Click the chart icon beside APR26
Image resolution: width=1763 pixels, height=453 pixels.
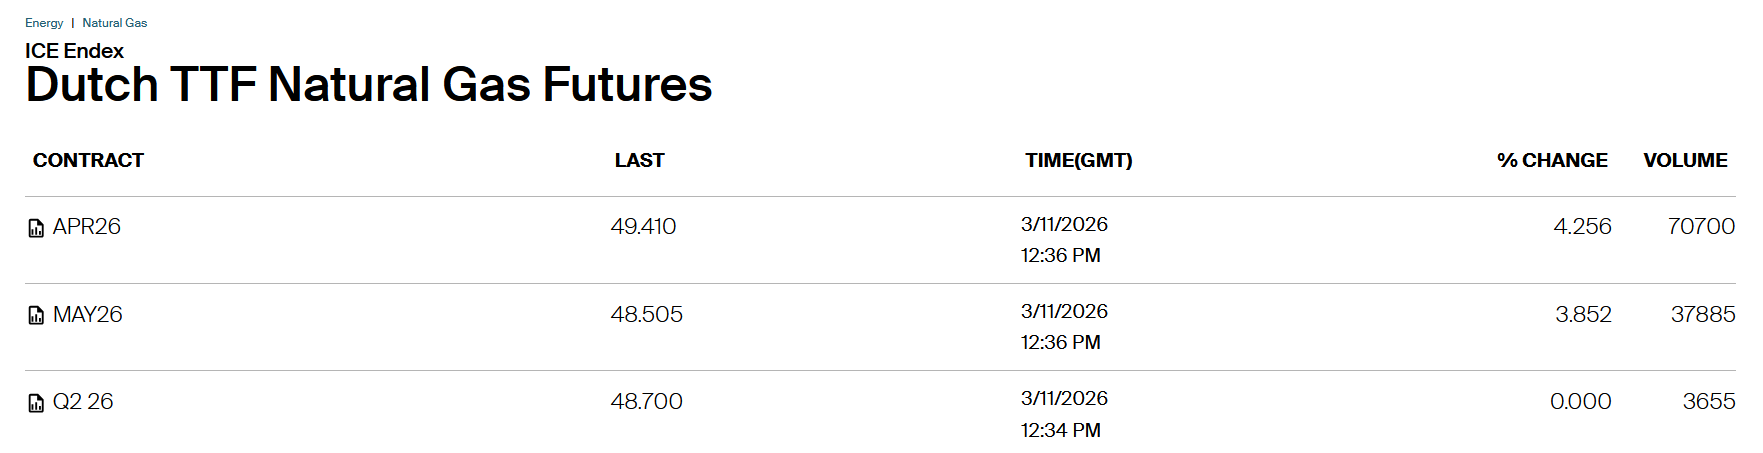point(36,228)
